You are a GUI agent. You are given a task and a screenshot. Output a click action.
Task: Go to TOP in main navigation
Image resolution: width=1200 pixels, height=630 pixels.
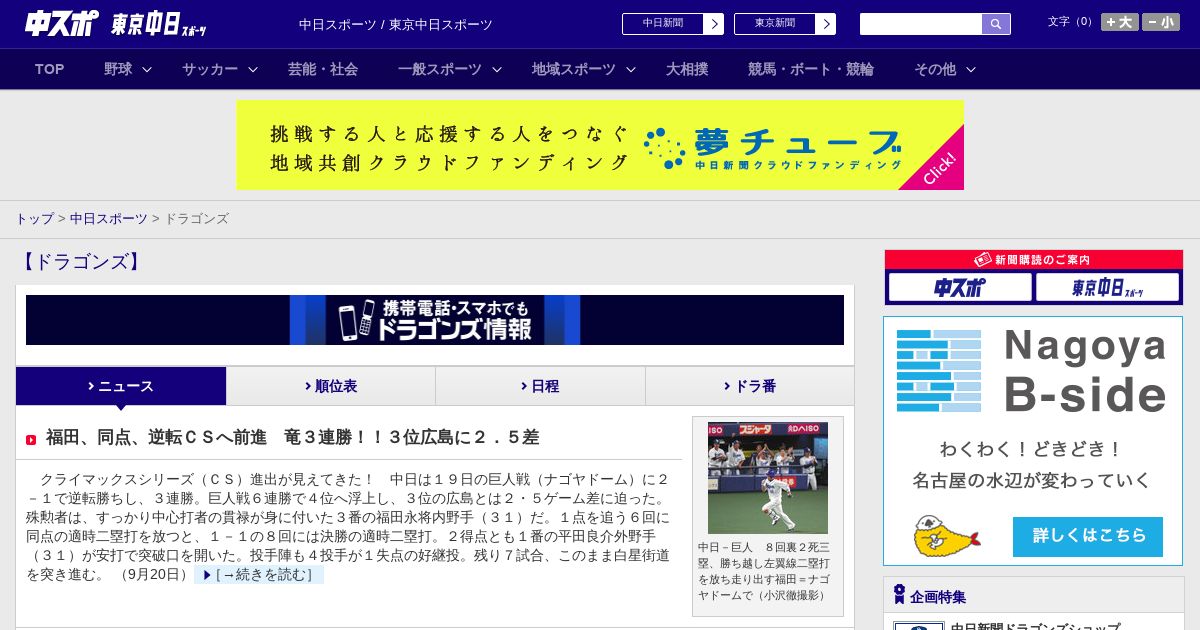(x=50, y=69)
